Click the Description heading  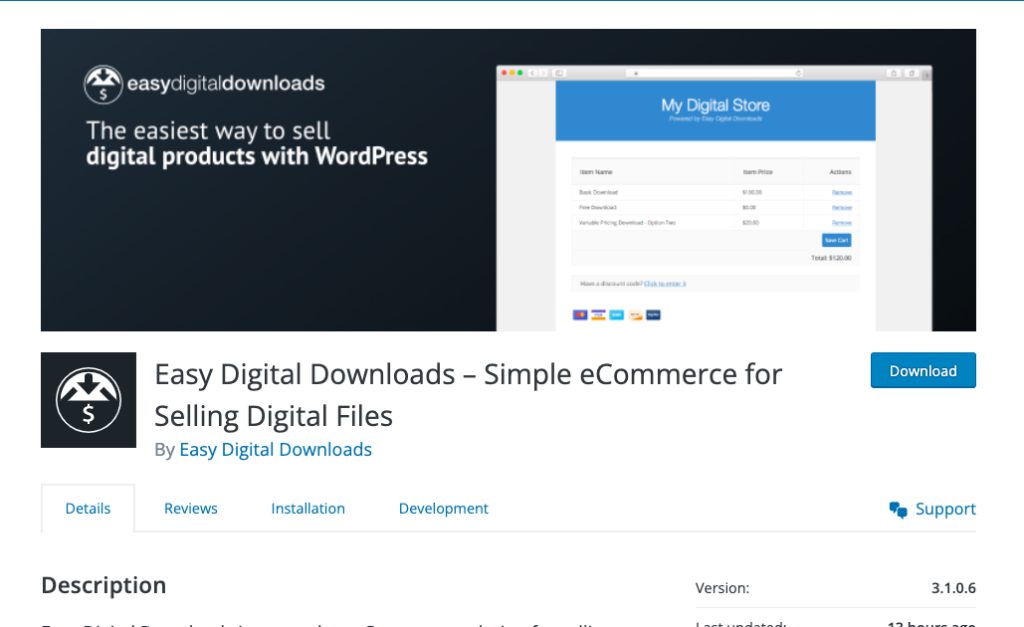coord(104,585)
